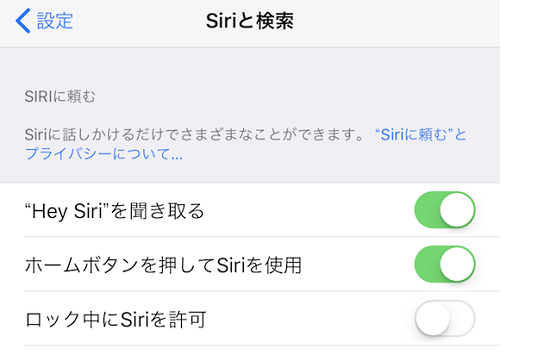Viewport: 540px width, 361px height.
Task: Open the “Siriに頼む”と privacy link
Action: [420, 134]
